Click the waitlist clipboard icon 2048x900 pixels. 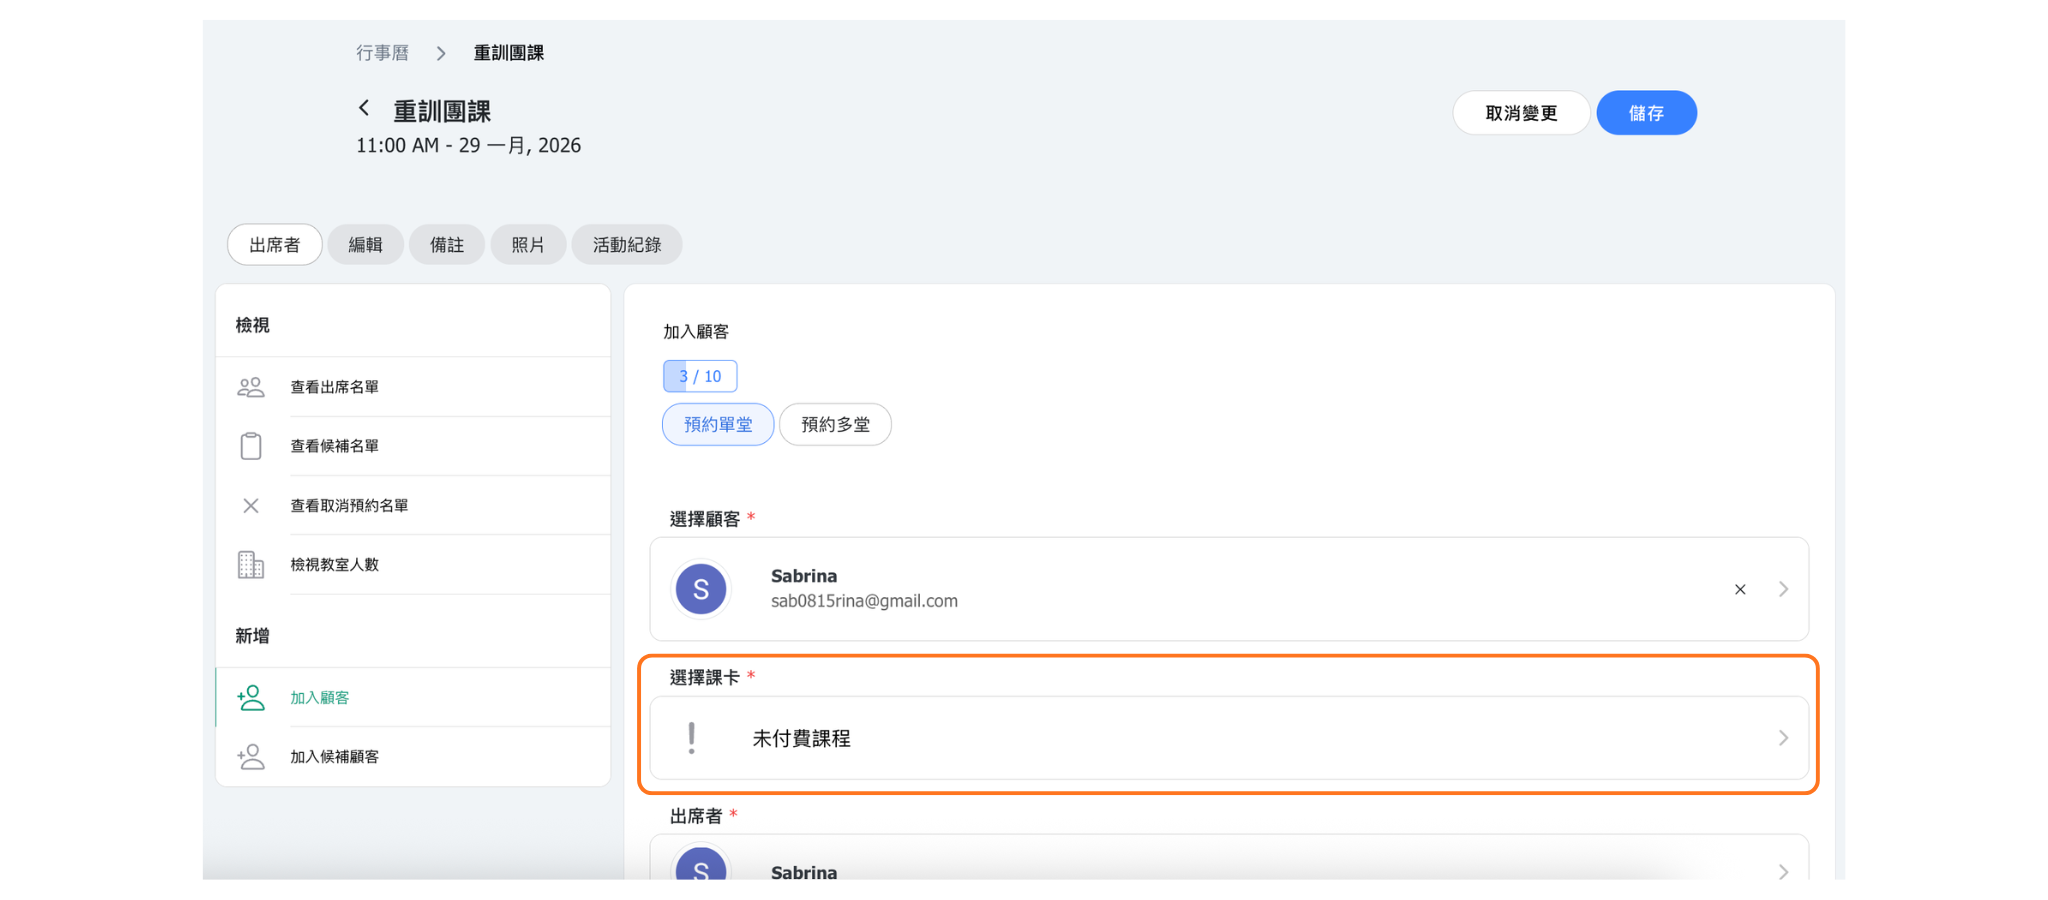point(251,446)
